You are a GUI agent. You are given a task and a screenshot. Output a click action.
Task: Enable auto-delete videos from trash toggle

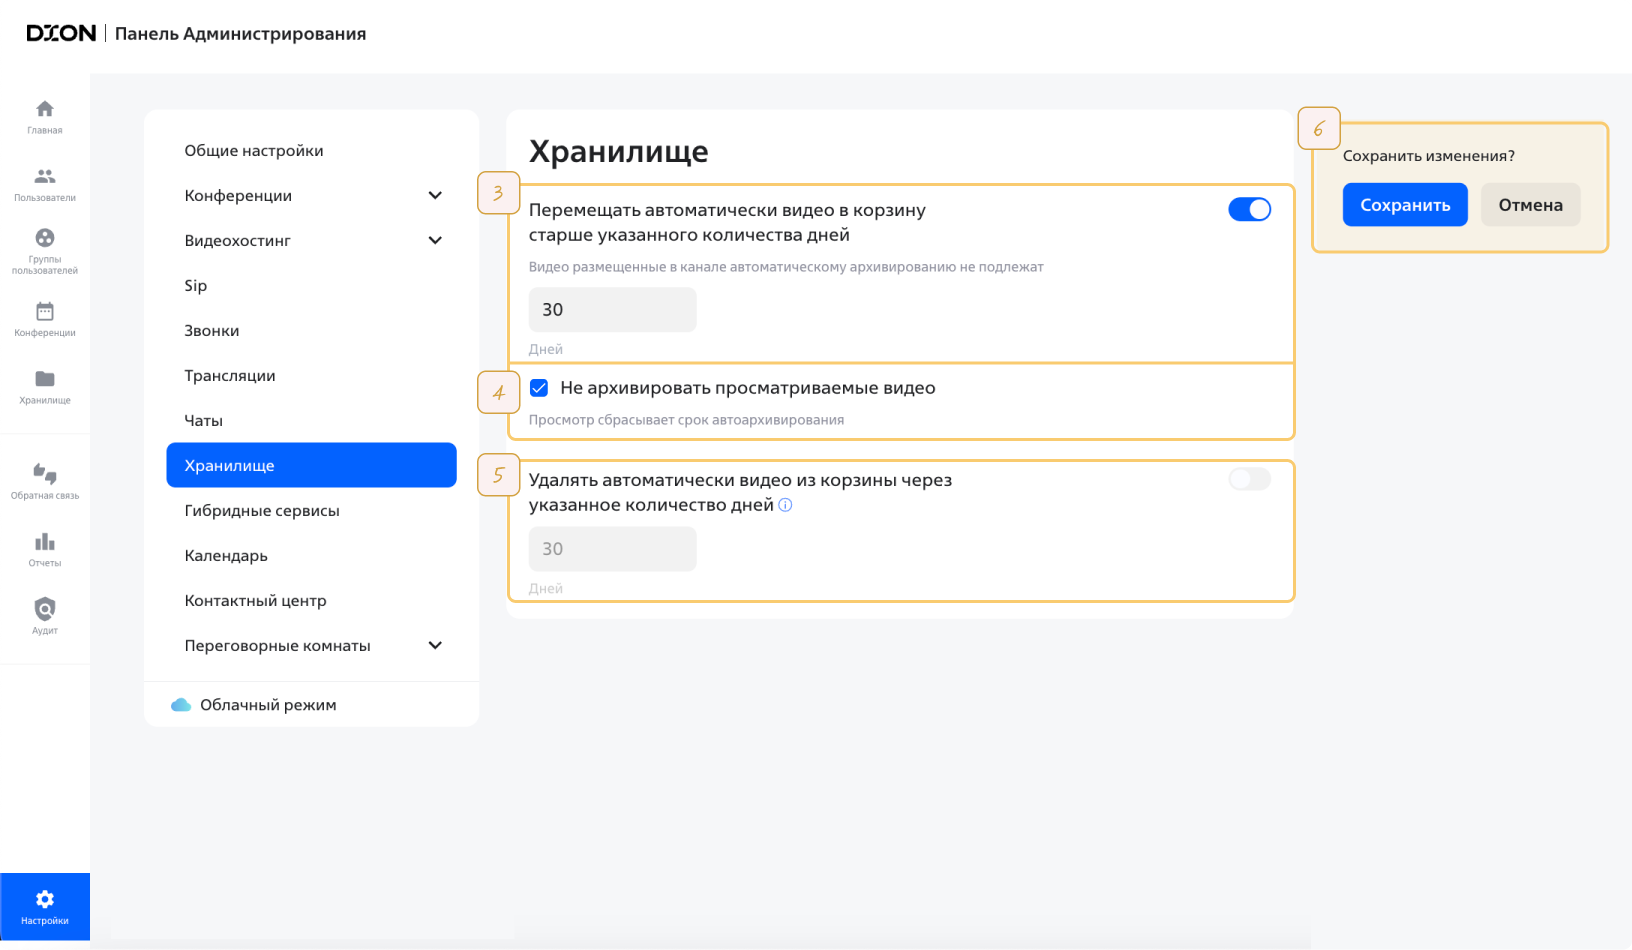click(x=1249, y=479)
